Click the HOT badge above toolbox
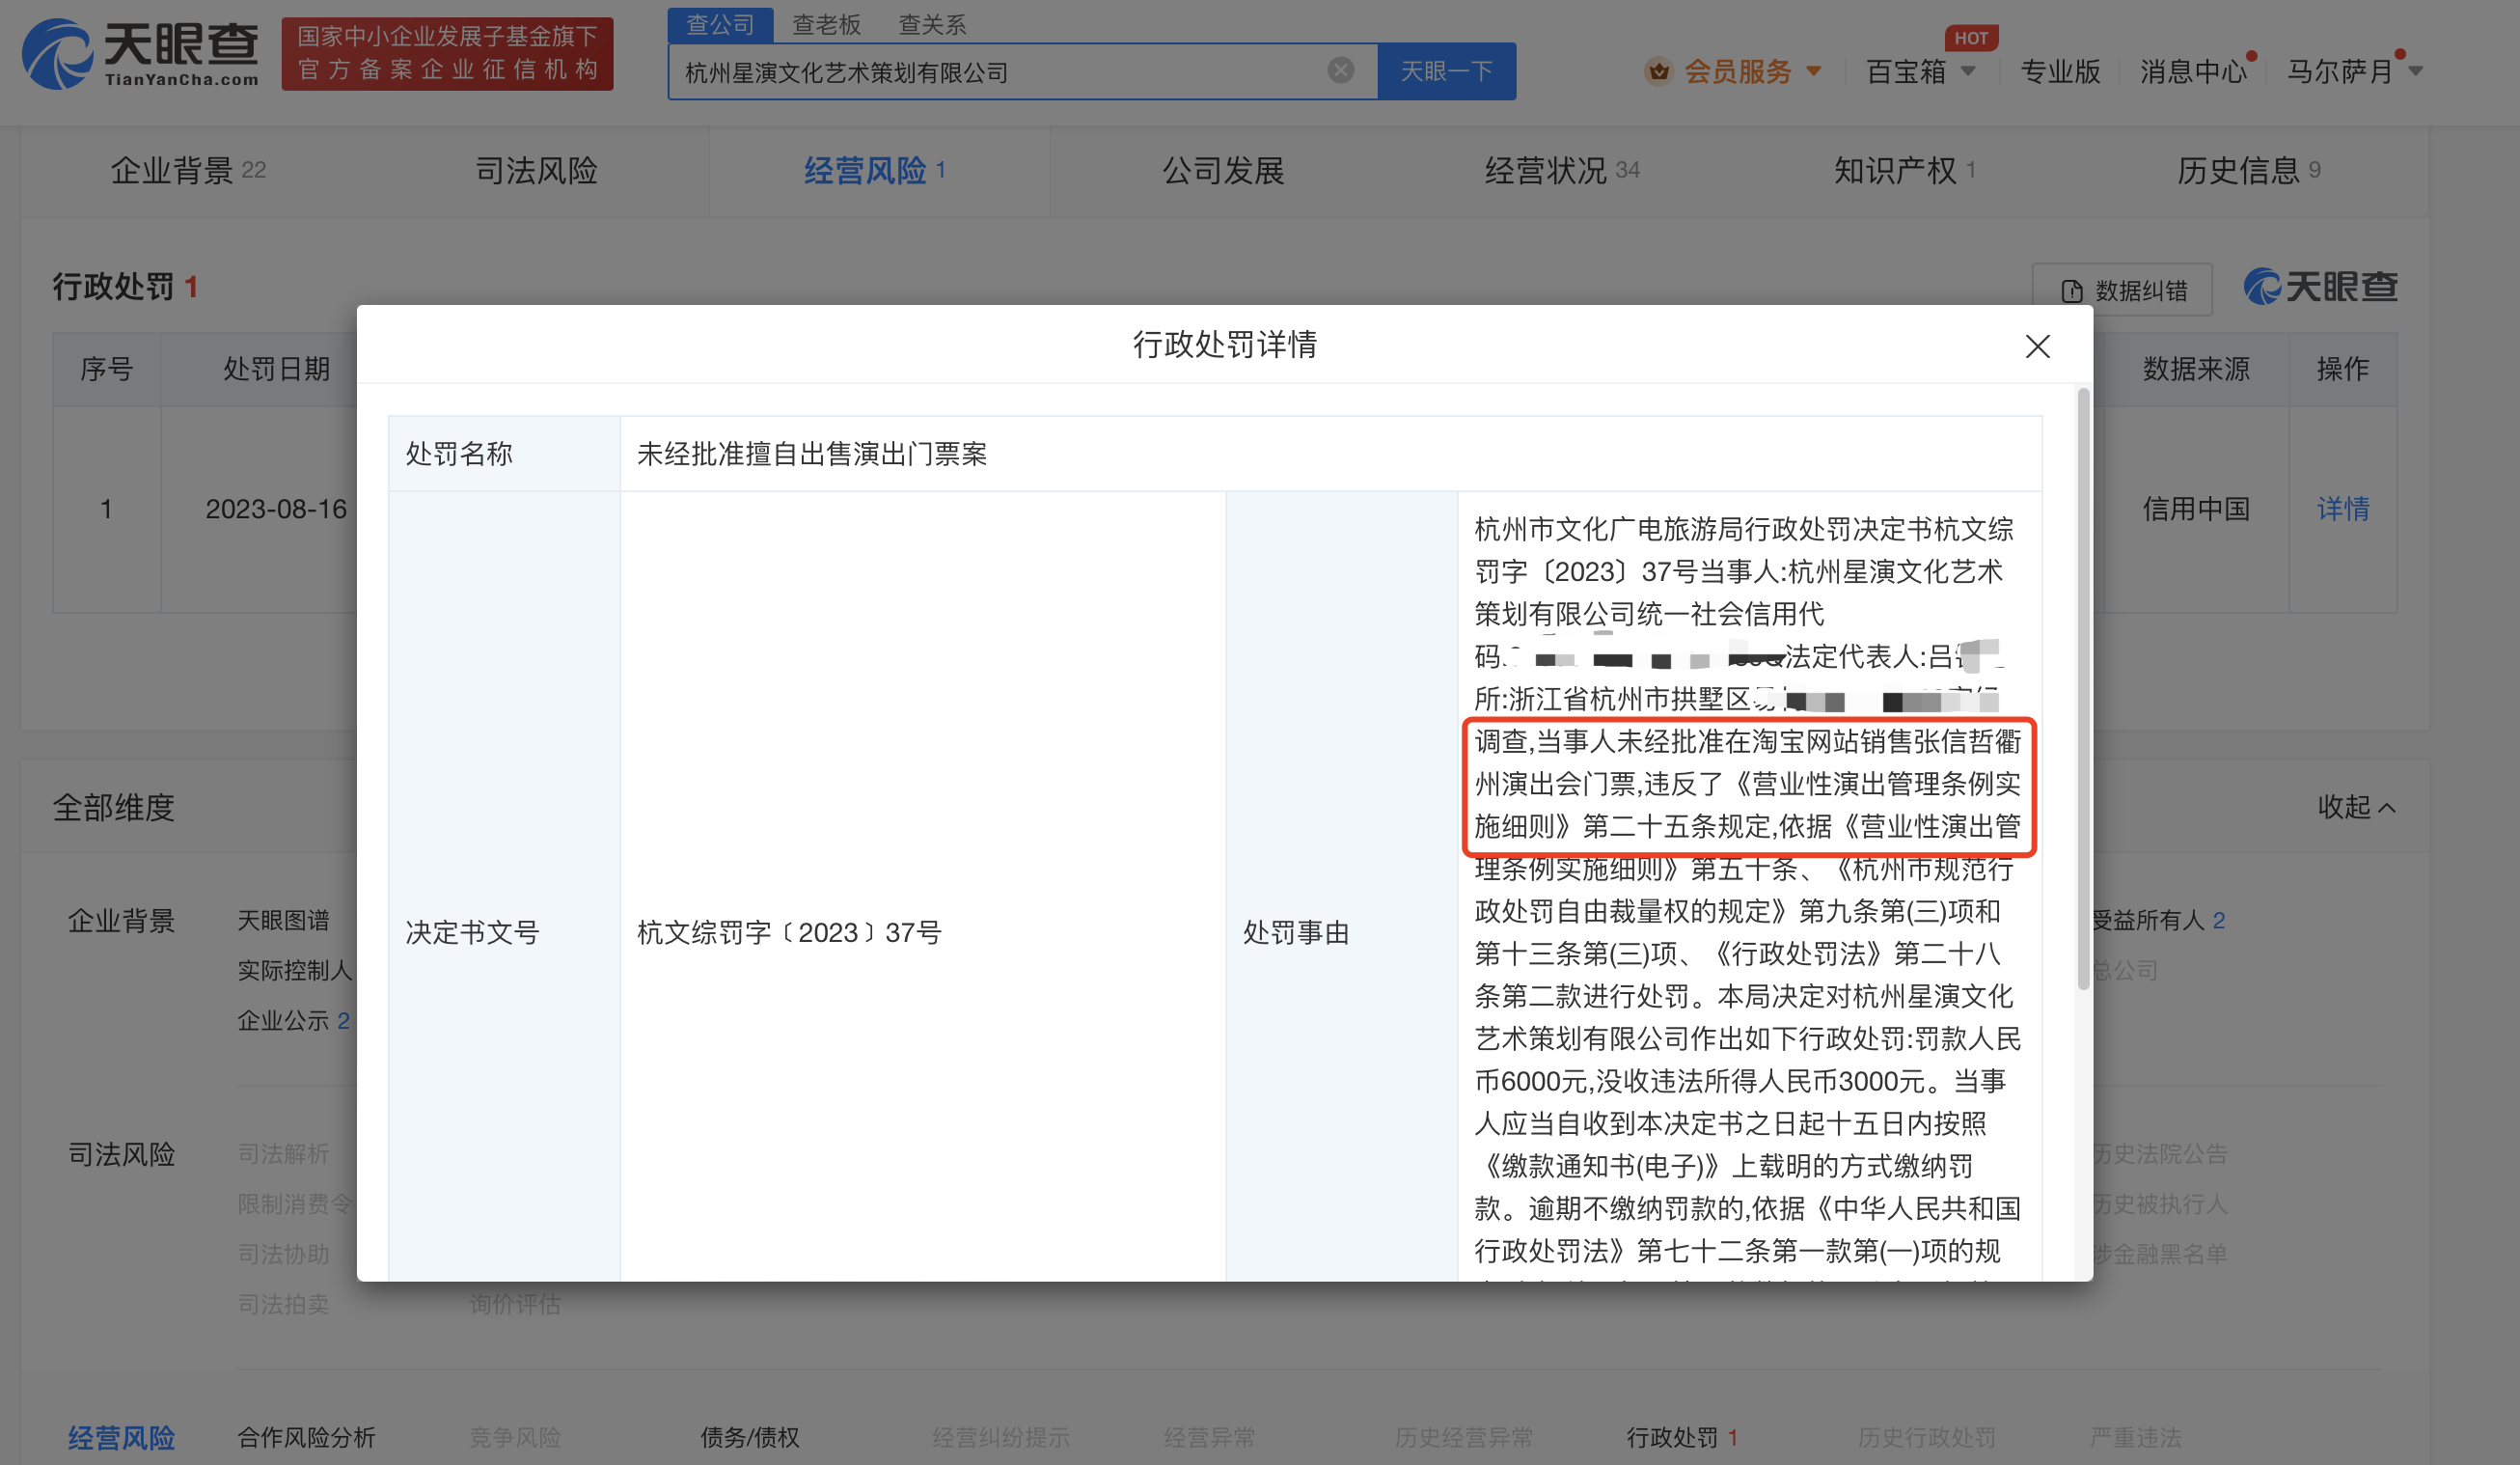 1971,38
